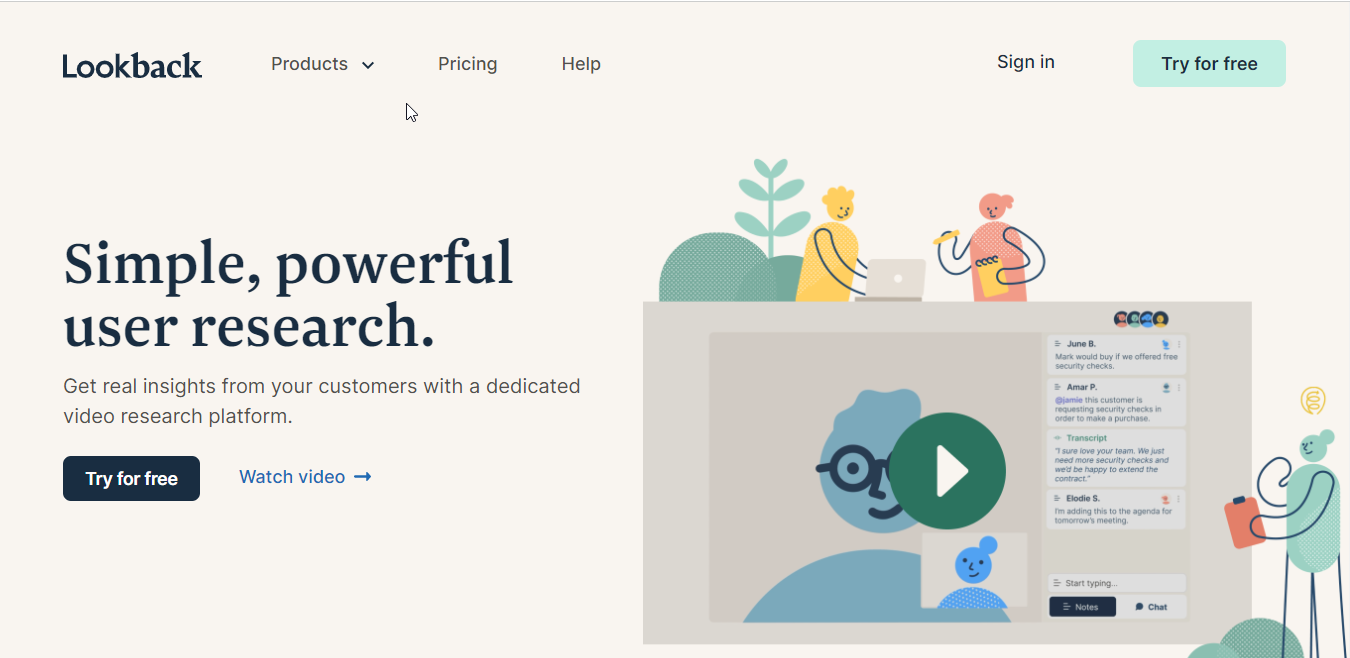
Task: Open the kebab menu on June B.'s note
Action: [1180, 344]
